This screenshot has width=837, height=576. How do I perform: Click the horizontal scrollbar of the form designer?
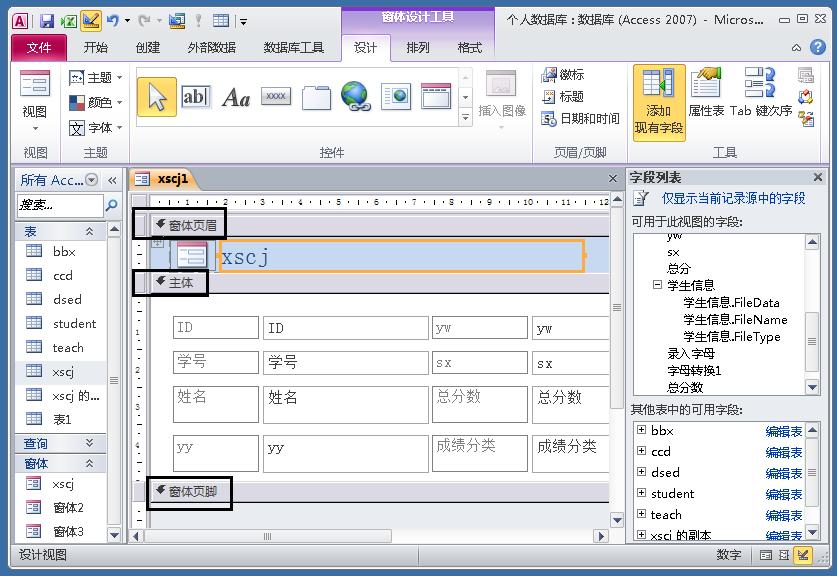click(370, 536)
